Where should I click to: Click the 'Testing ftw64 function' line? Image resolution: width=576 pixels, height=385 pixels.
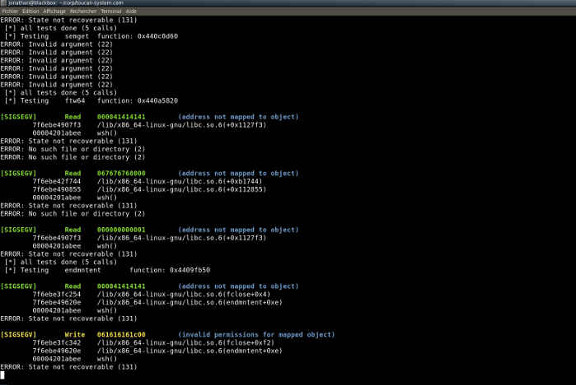coord(91,101)
